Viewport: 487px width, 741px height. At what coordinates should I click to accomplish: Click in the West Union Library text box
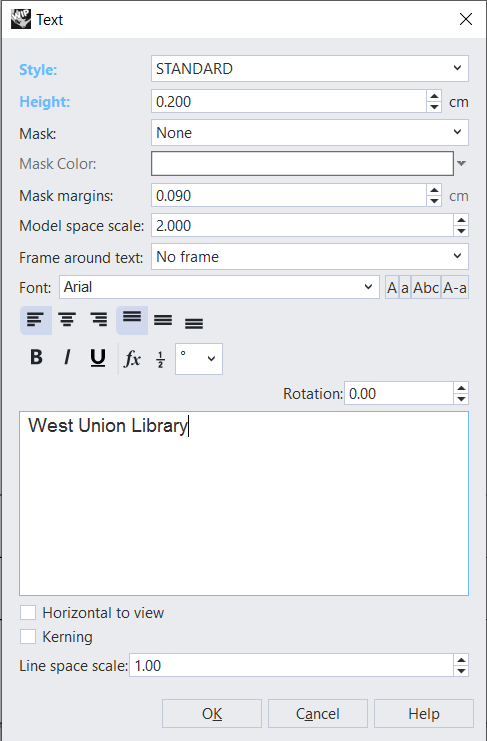[x=244, y=503]
